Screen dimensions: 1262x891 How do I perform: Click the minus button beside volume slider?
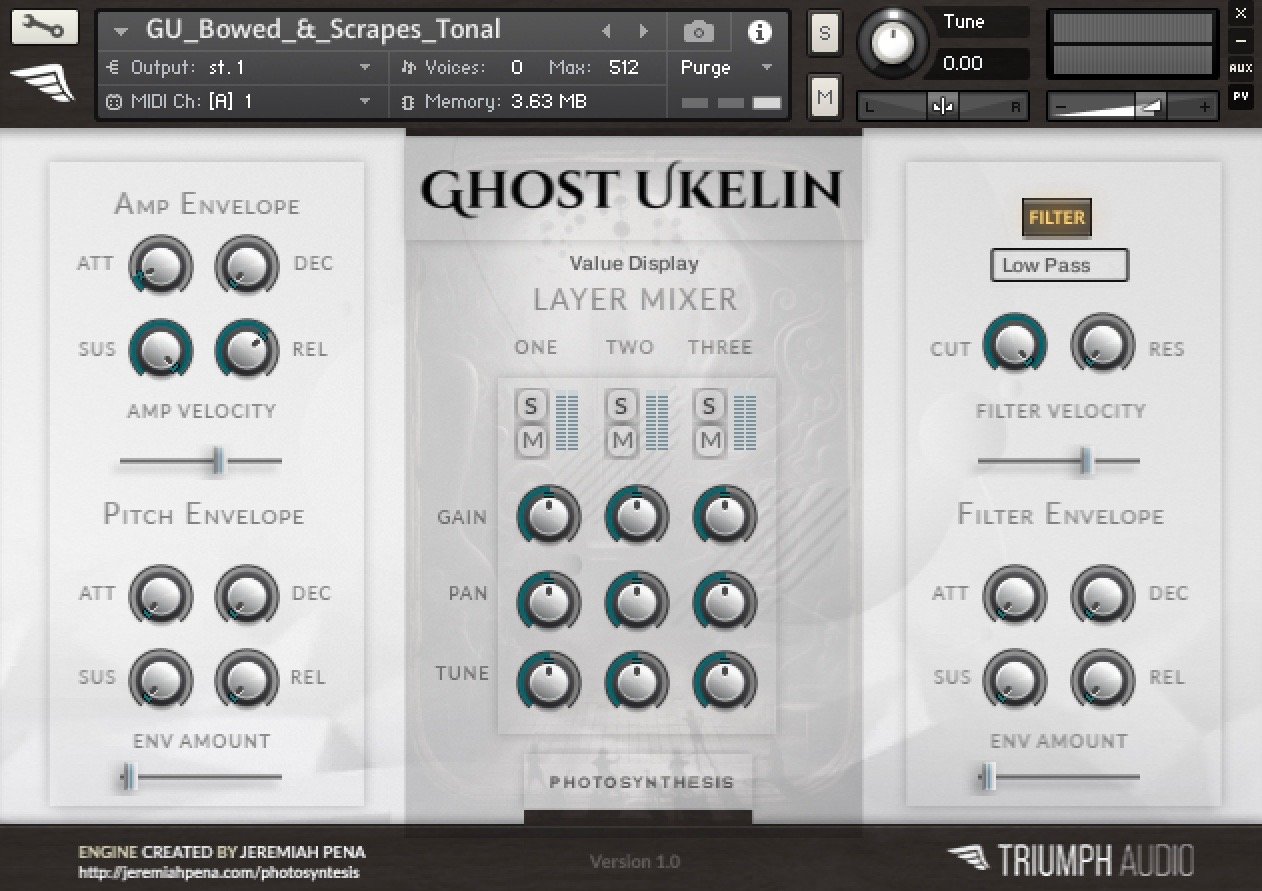point(1061,106)
